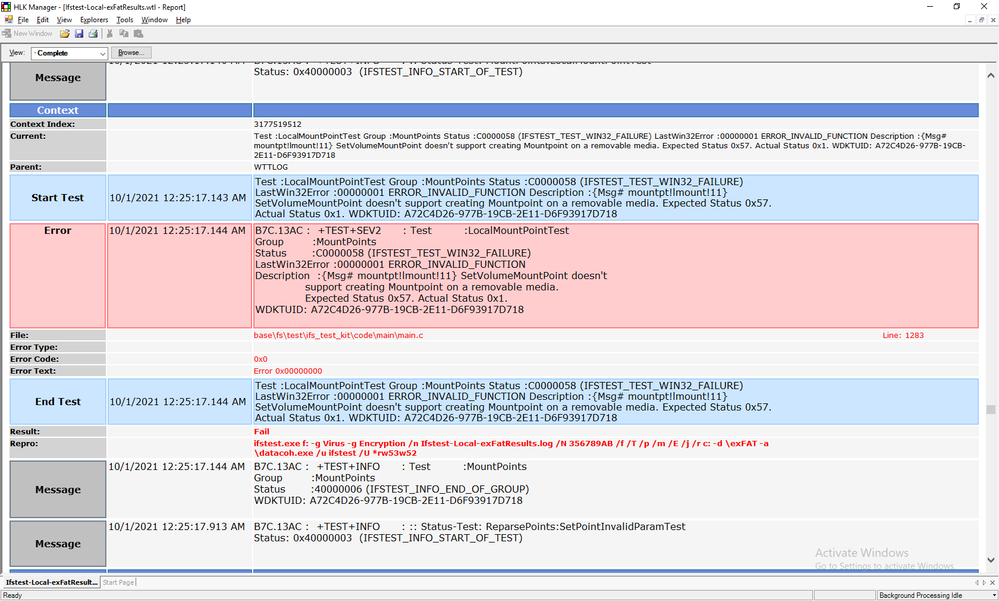Click the Start Test label cell
Image resolution: width=999 pixels, height=601 pixels.
tap(57, 198)
